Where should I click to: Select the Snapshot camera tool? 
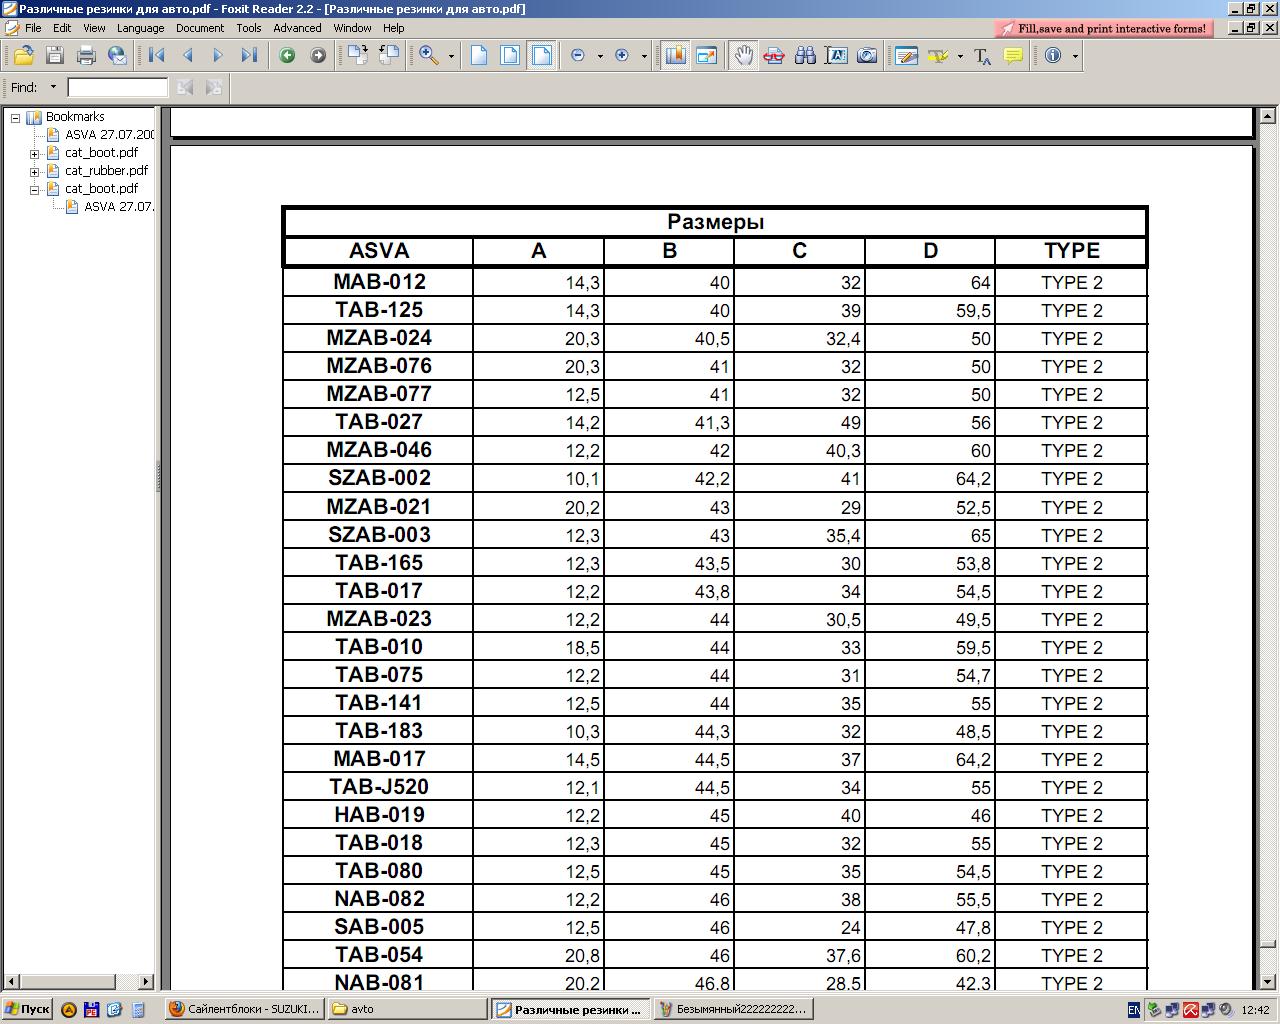867,56
